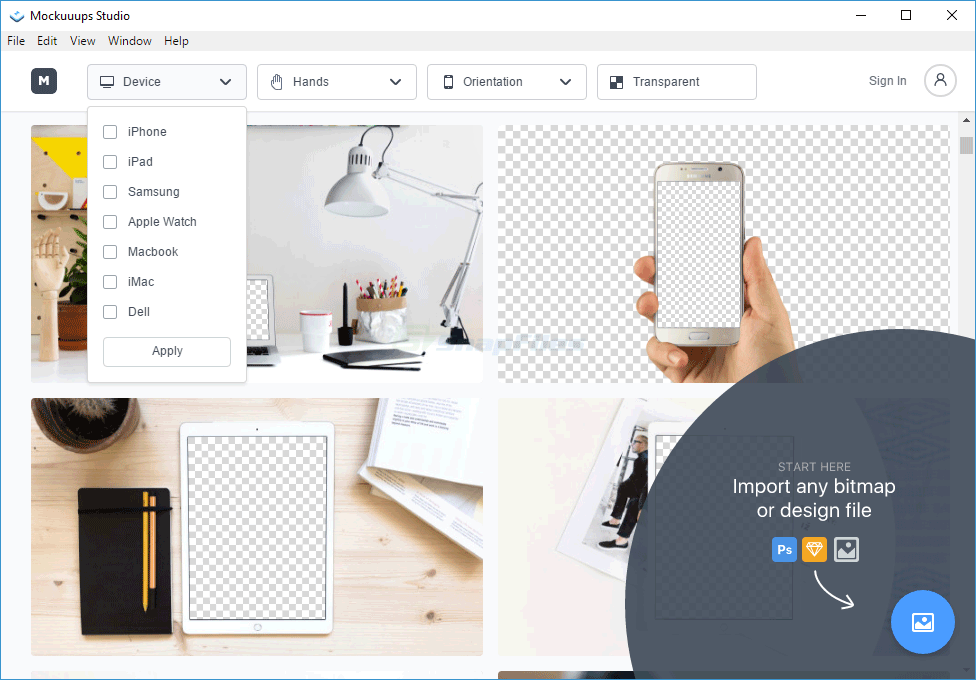
Task: Select the desk lamp workspace mockup
Action: coord(364,253)
